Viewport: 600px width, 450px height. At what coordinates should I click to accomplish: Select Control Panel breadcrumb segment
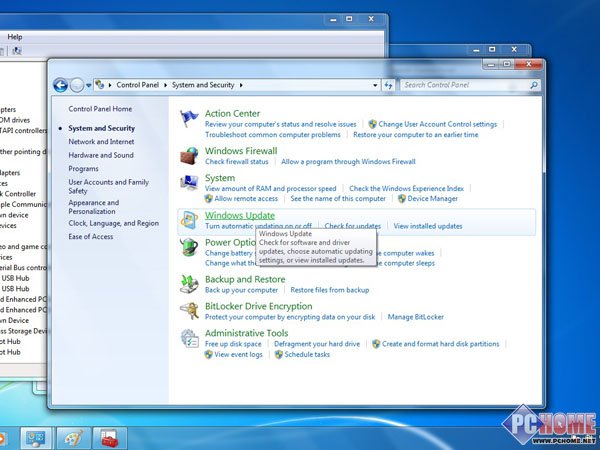coord(137,85)
